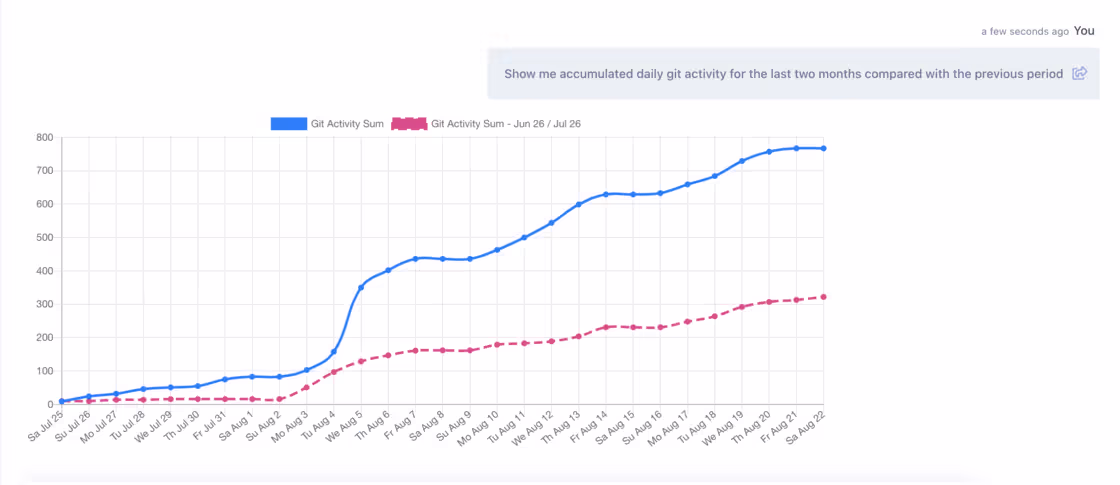This screenshot has width=1120, height=485.
Task: Click the 300 y-axis value
Action: 46,304
